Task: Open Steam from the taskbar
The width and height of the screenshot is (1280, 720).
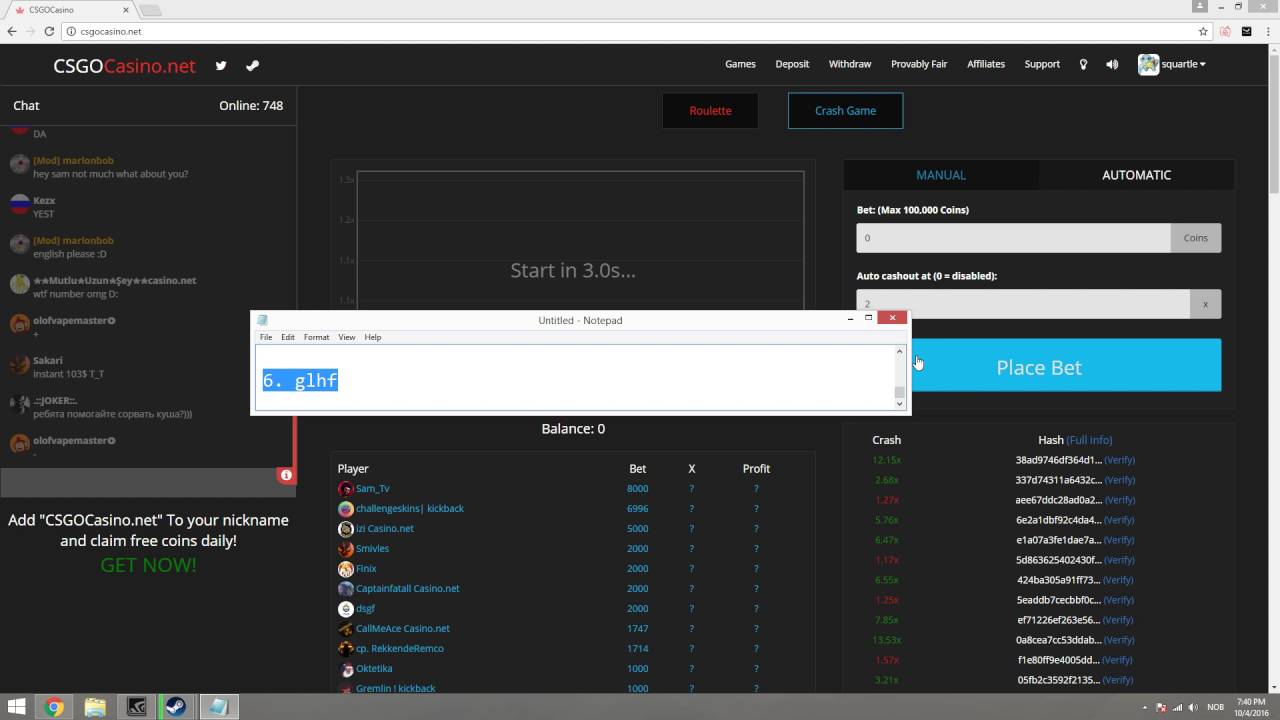Action: click(x=174, y=707)
